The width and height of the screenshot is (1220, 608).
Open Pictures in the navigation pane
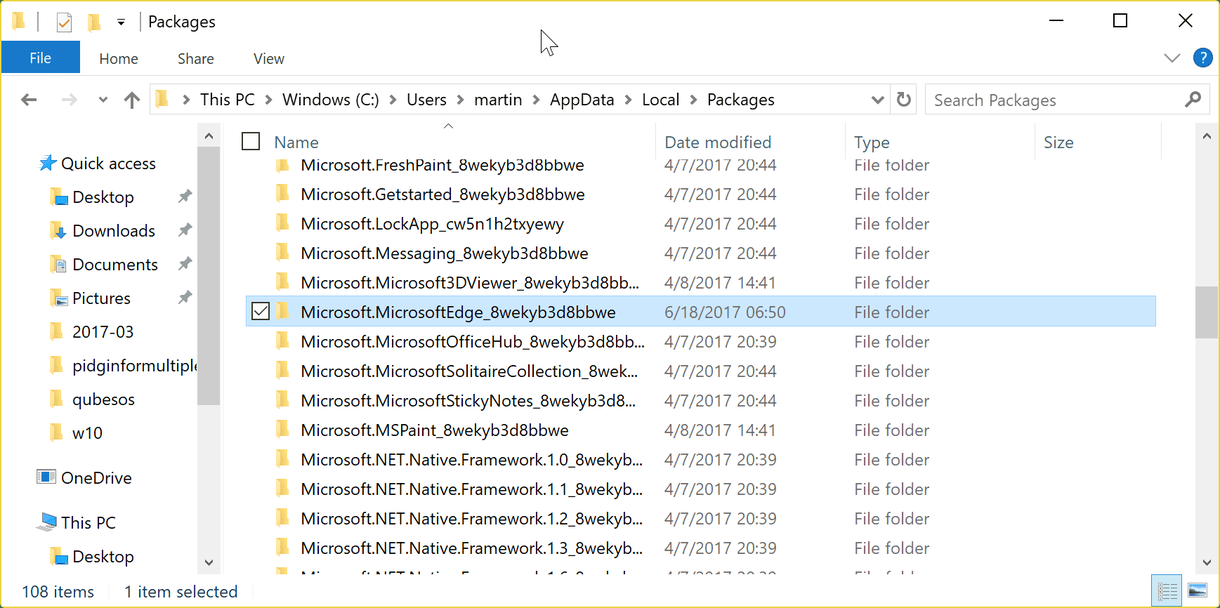[x=101, y=298]
